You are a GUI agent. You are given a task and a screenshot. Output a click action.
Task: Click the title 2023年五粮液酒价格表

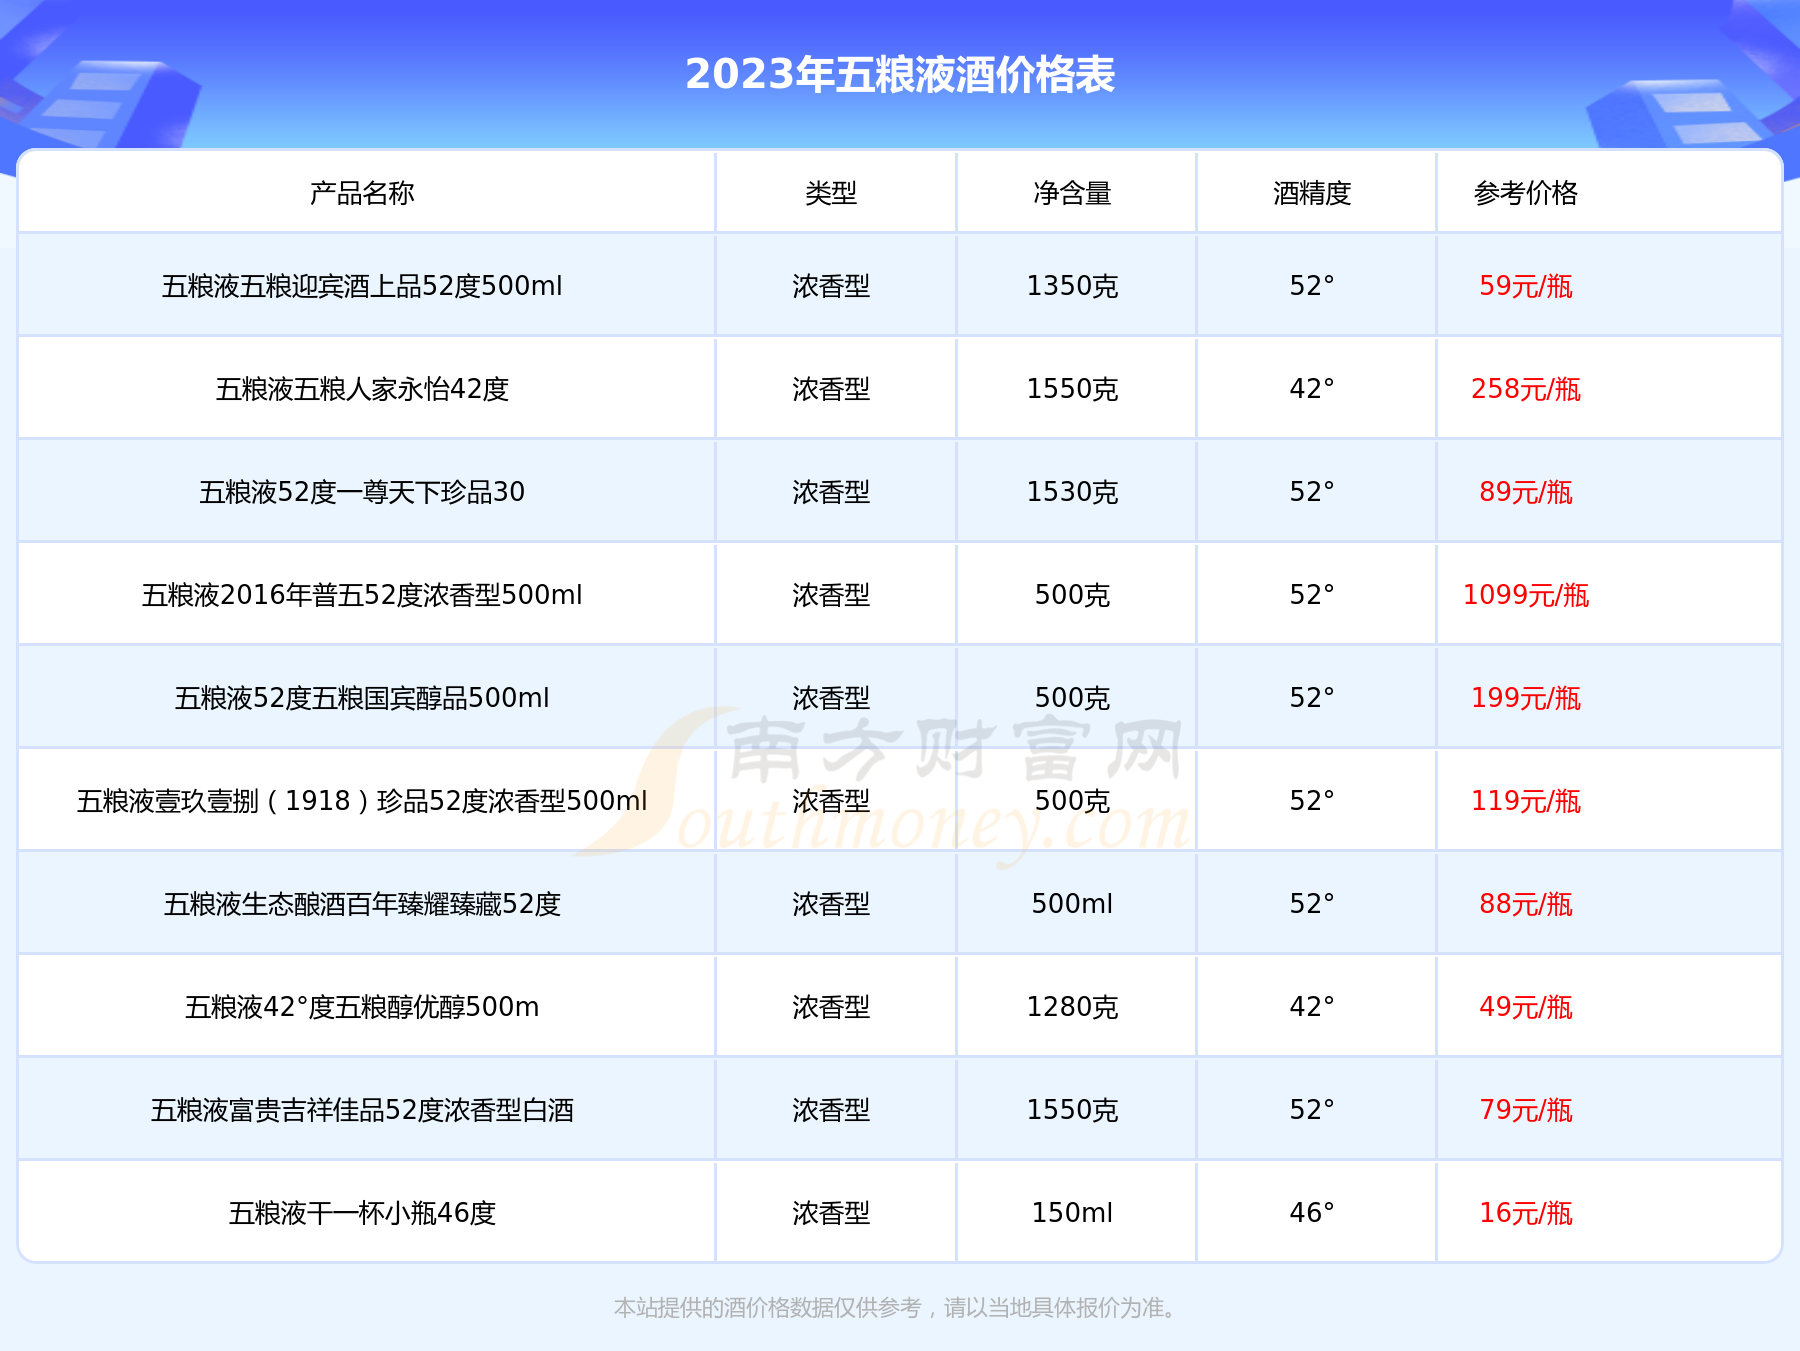pos(900,75)
